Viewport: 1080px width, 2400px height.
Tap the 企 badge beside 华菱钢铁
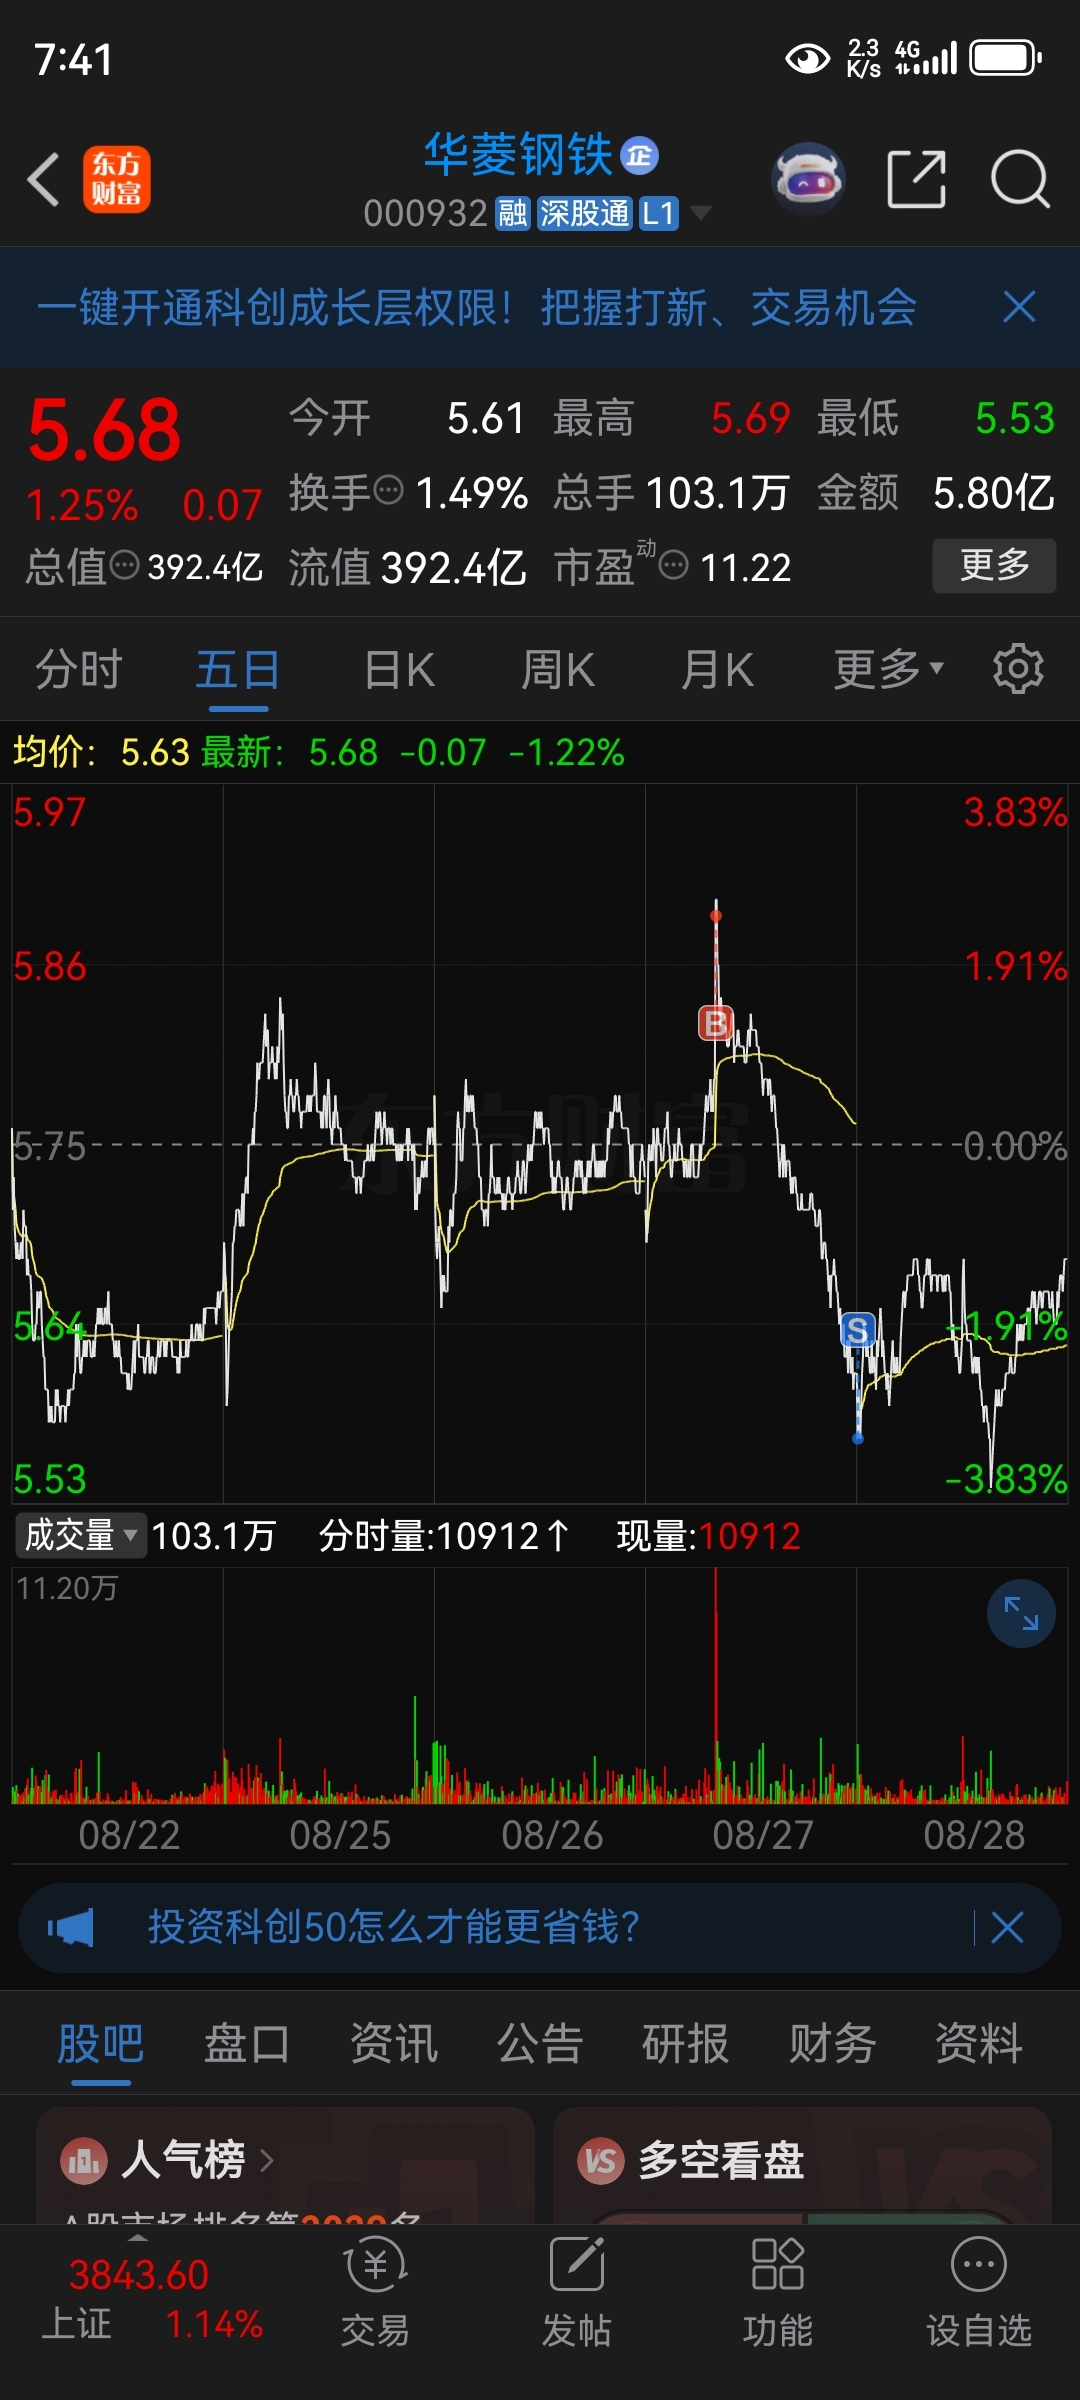click(x=640, y=156)
